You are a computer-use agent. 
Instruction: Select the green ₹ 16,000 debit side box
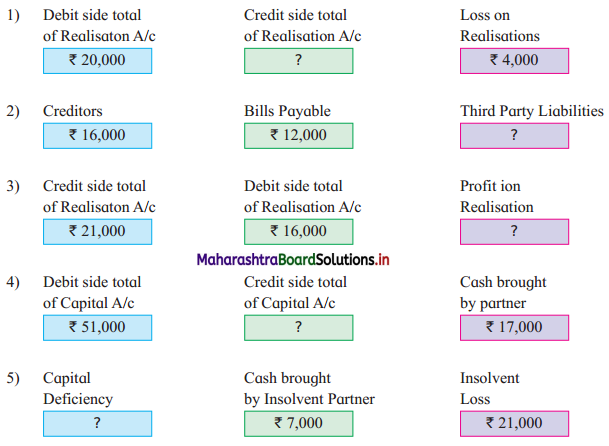coord(299,232)
